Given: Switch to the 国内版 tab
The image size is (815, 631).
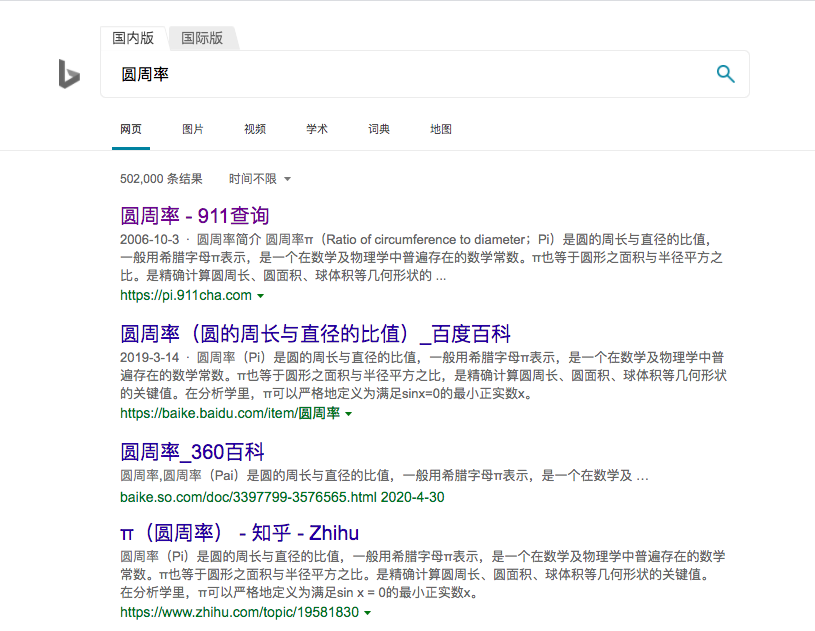Looking at the screenshot, I should [x=133, y=38].
